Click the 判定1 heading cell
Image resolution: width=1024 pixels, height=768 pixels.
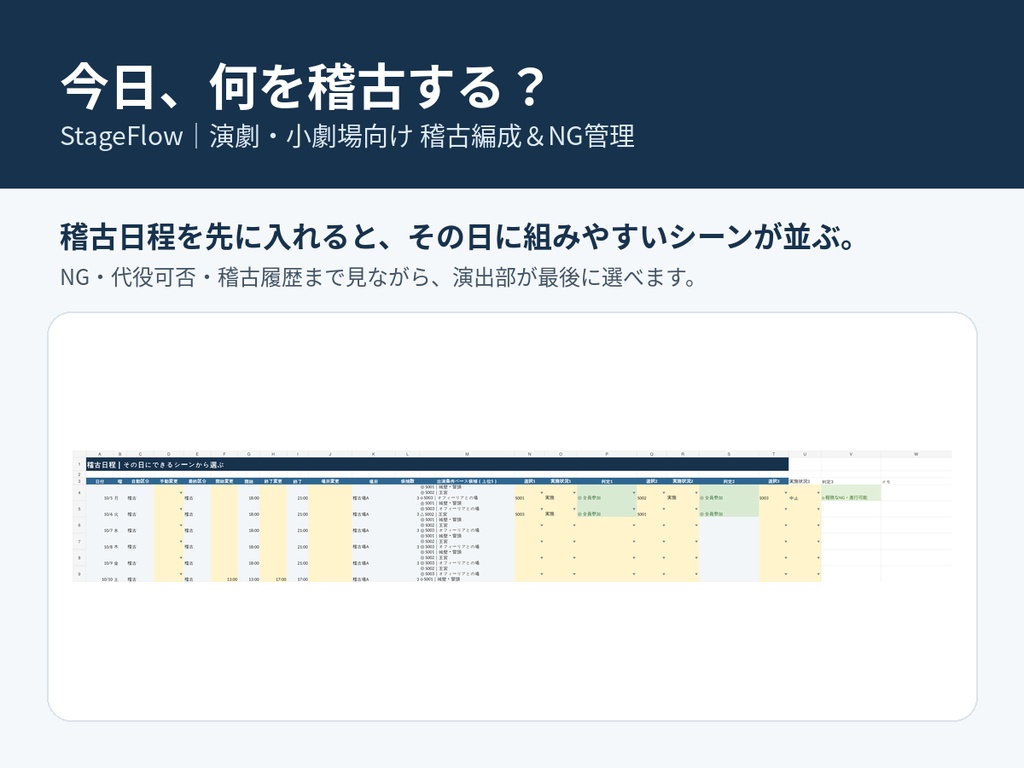(607, 481)
